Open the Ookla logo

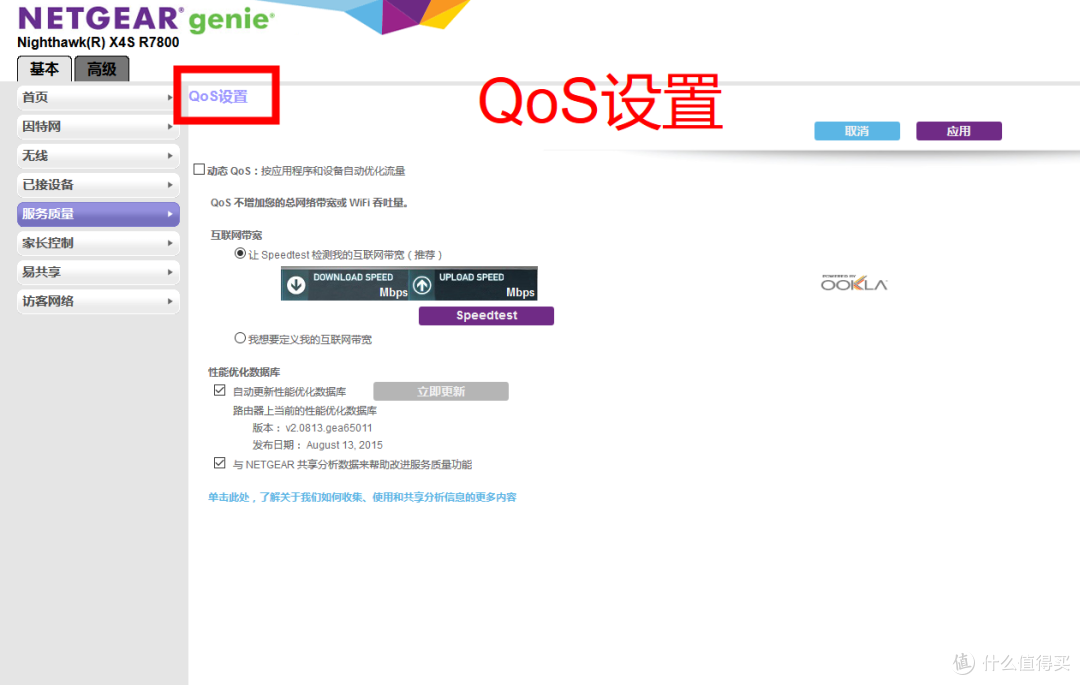tap(854, 283)
